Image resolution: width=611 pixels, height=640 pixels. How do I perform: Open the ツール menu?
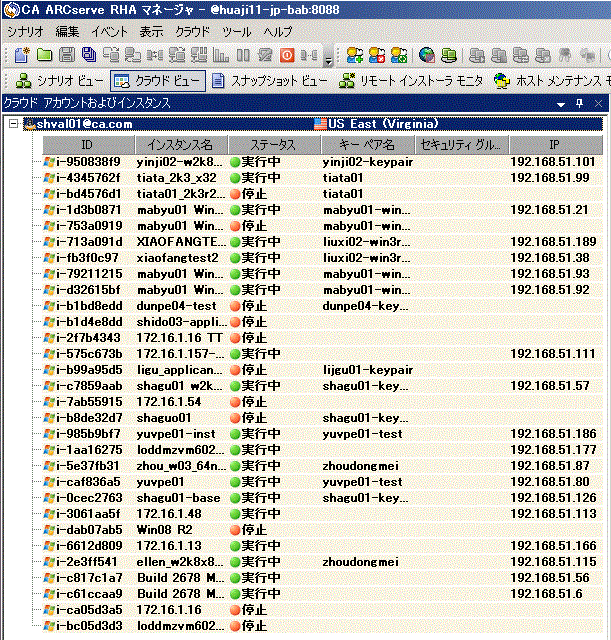(237, 31)
